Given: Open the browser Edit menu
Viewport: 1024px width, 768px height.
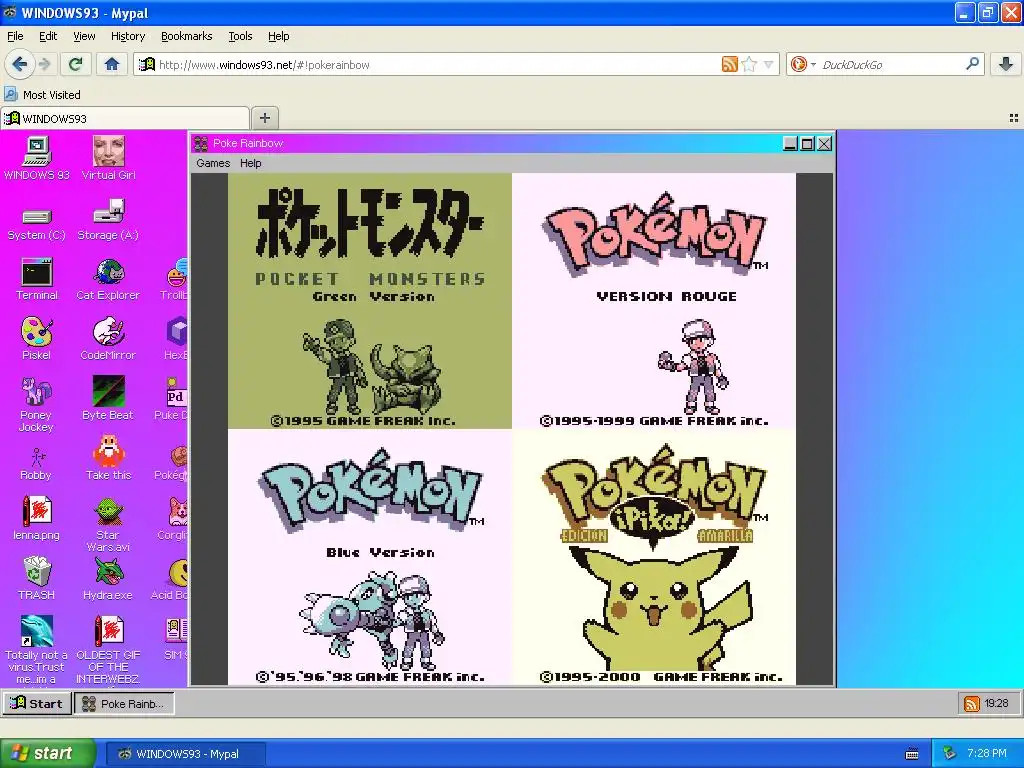Looking at the screenshot, I should (48, 36).
